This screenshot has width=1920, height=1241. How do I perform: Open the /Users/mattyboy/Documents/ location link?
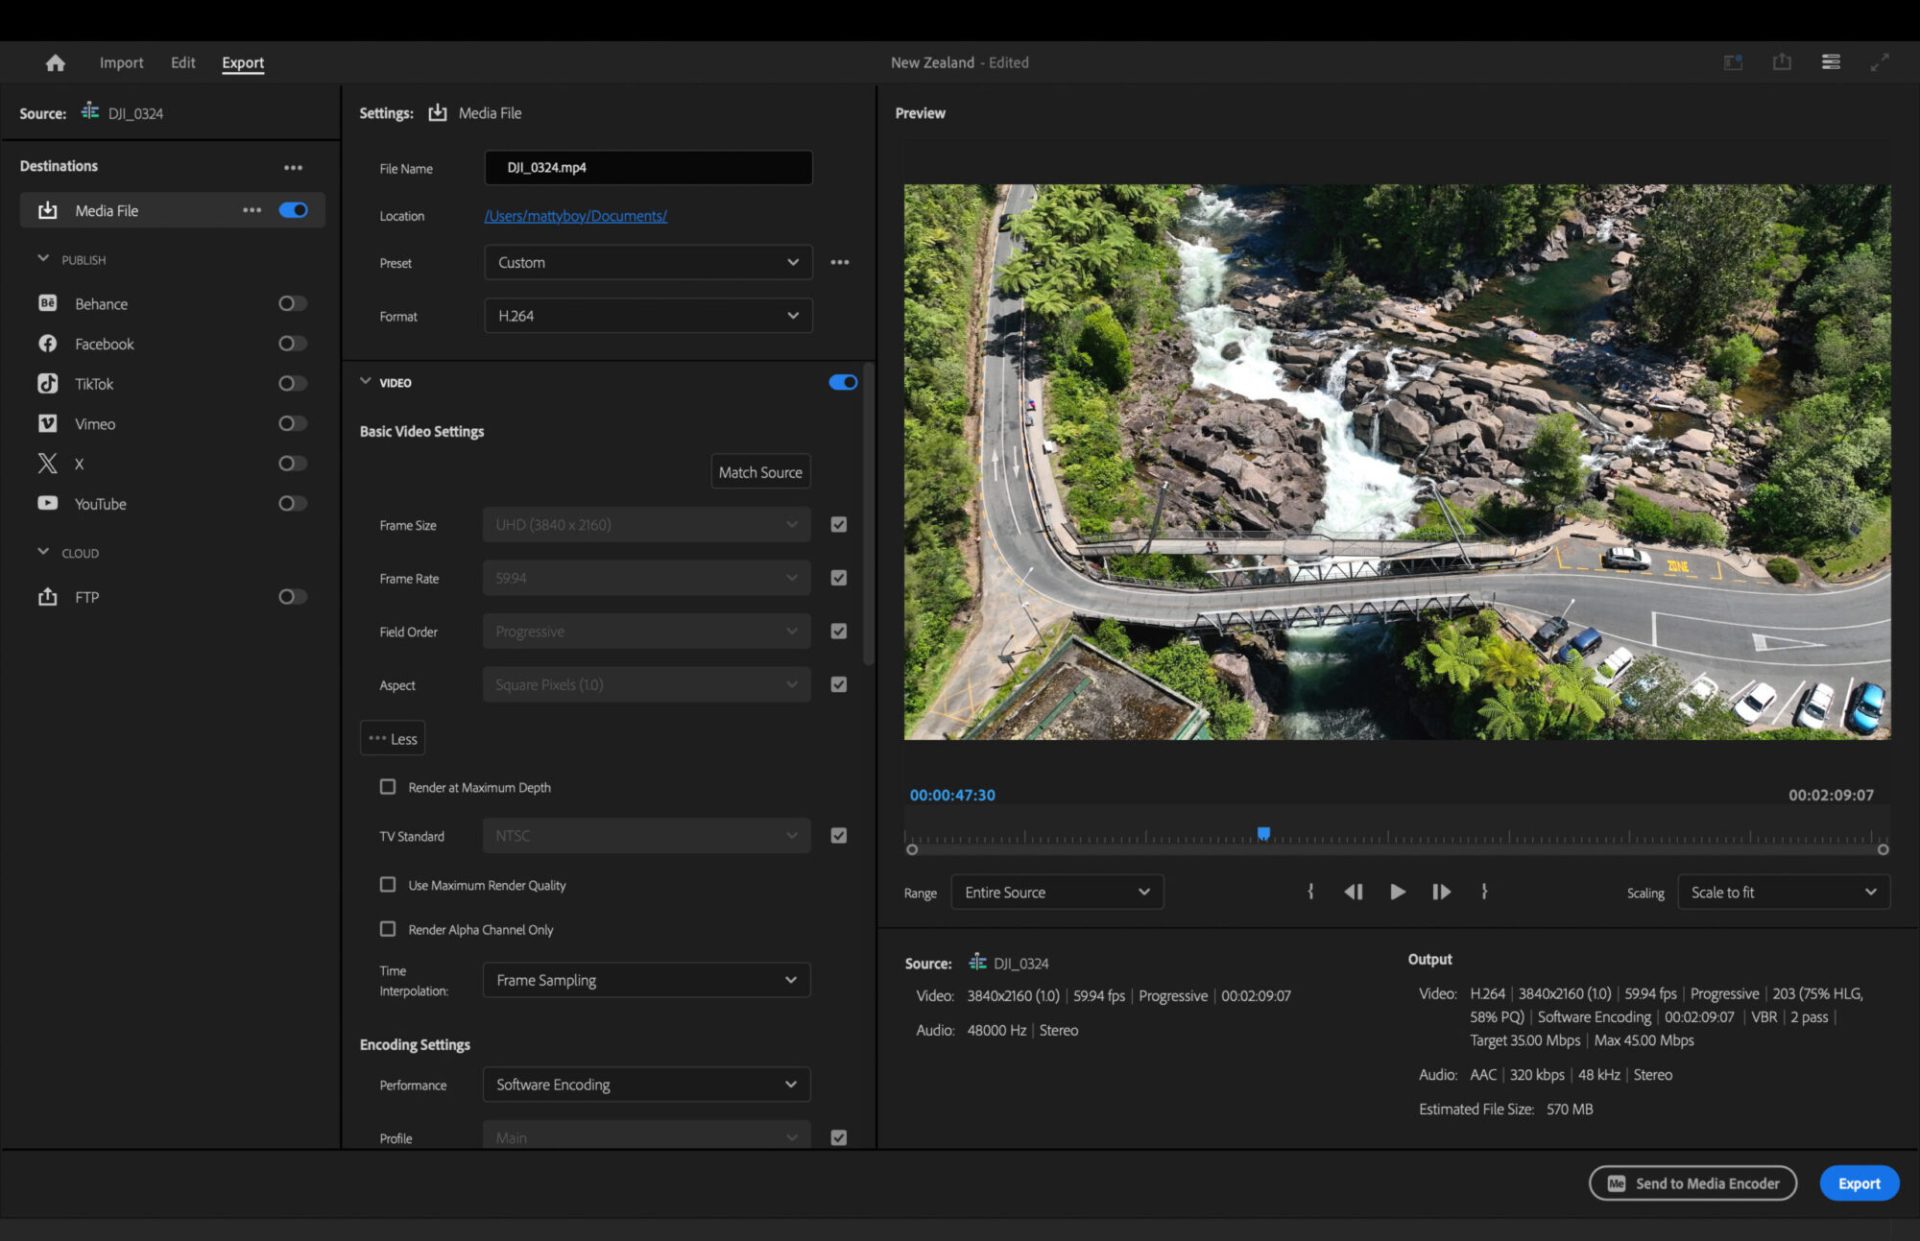point(576,216)
